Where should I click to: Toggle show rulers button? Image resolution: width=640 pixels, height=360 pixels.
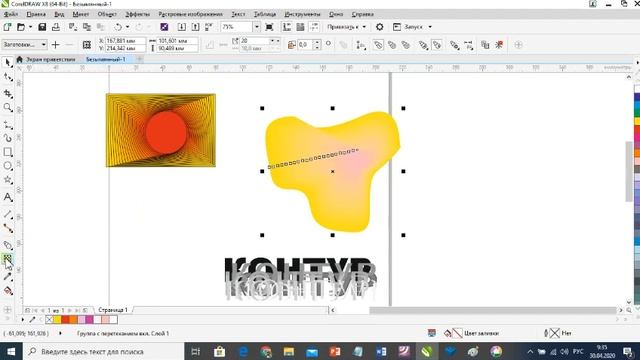287,27
